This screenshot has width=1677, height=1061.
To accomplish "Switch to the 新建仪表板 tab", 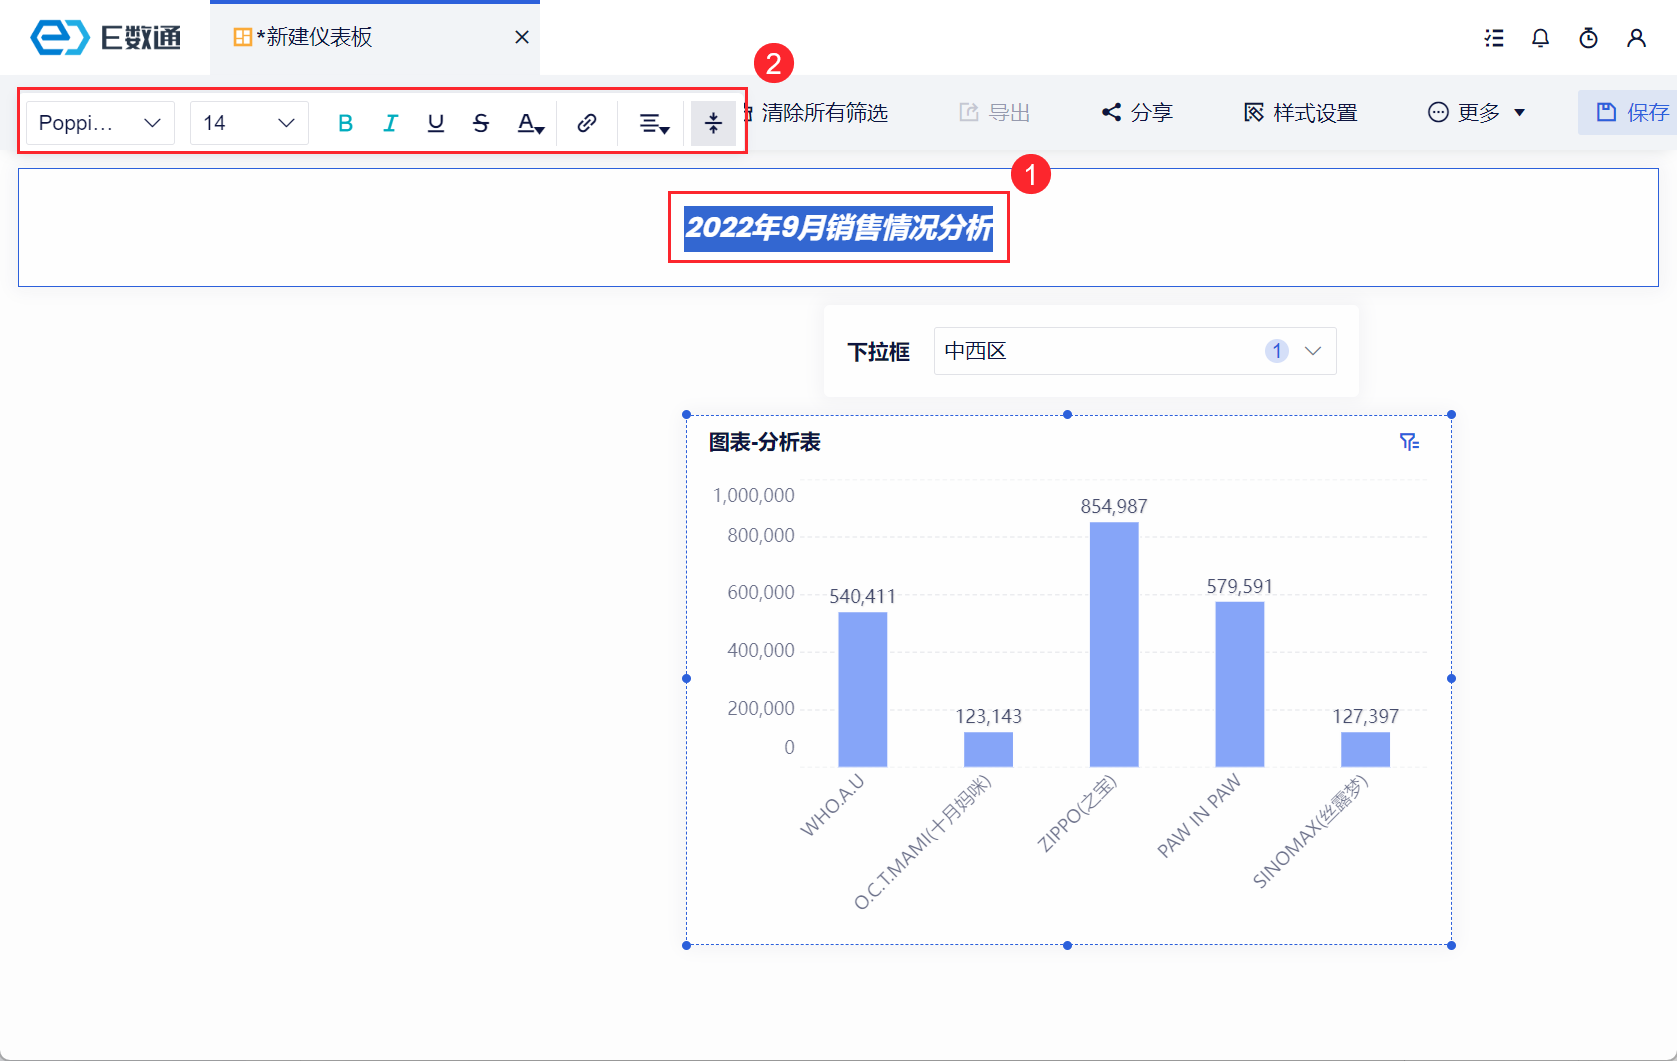I will (315, 37).
